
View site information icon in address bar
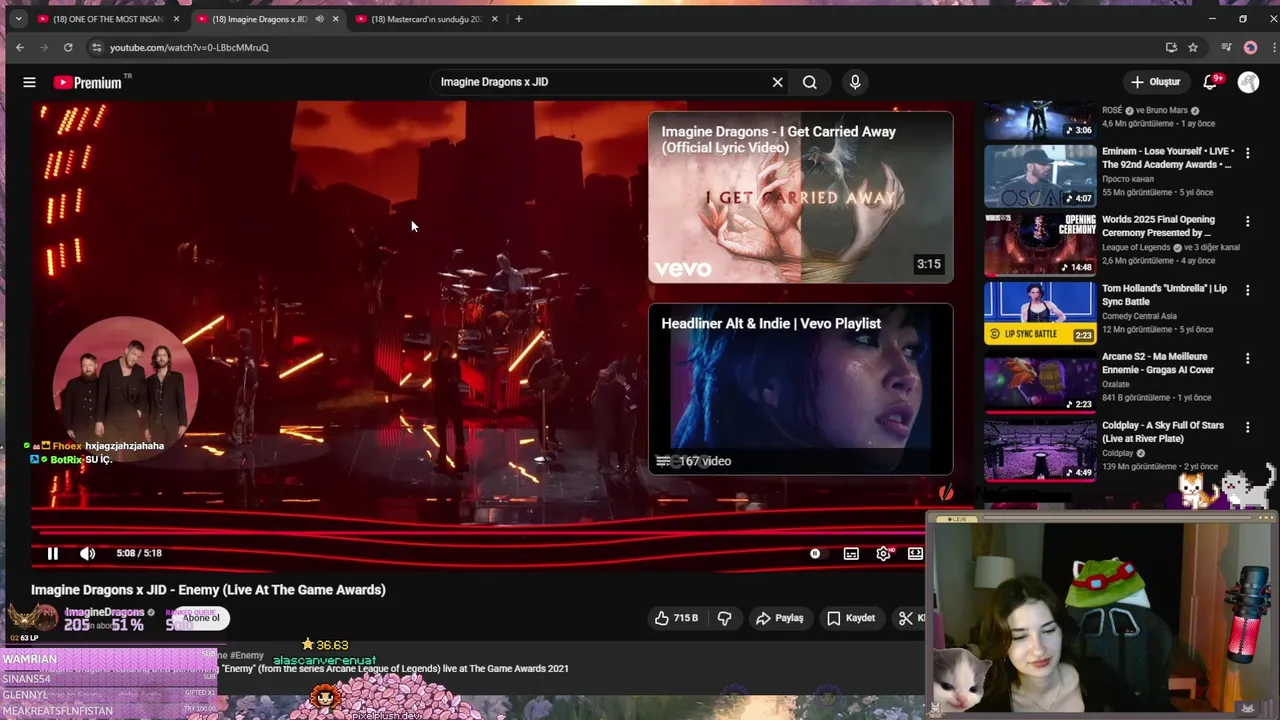click(96, 47)
